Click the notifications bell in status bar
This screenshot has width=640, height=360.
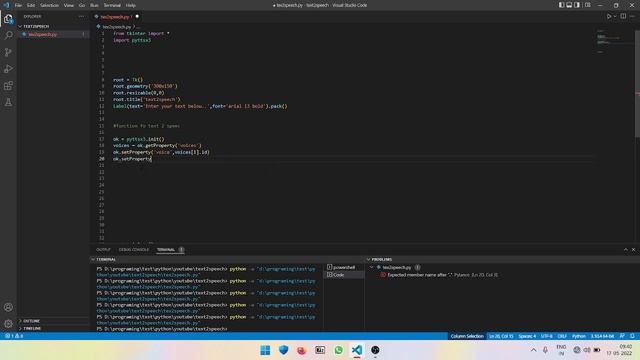(x=632, y=336)
